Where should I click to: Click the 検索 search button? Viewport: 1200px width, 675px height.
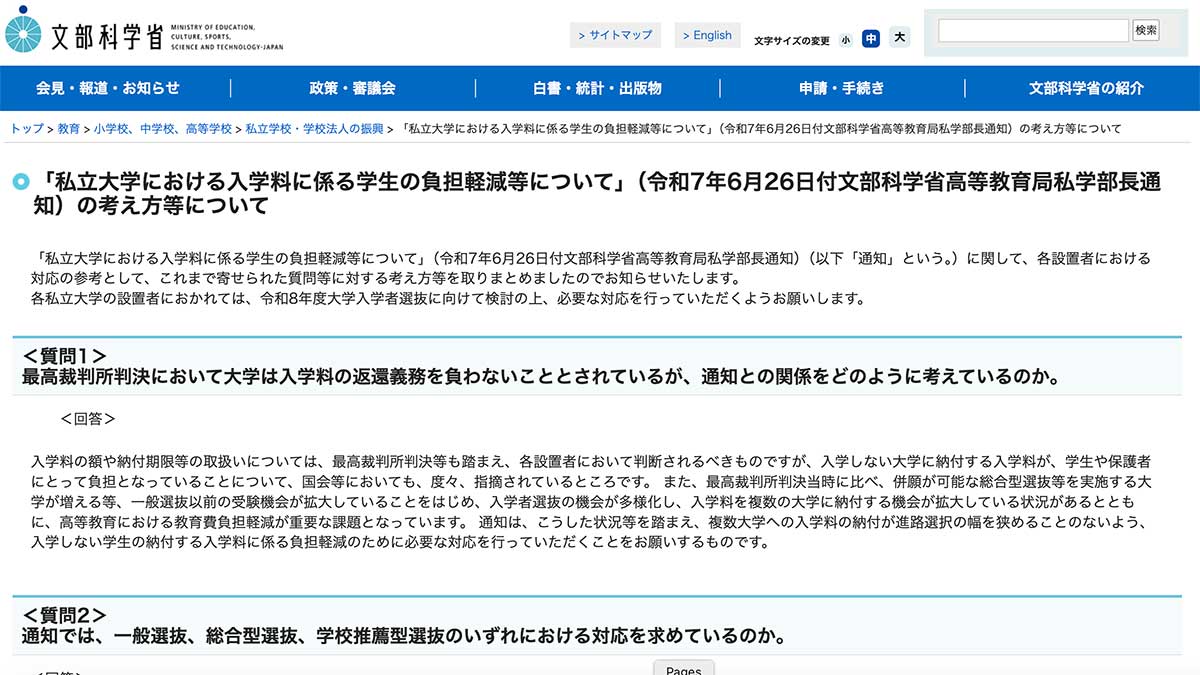point(1146,30)
